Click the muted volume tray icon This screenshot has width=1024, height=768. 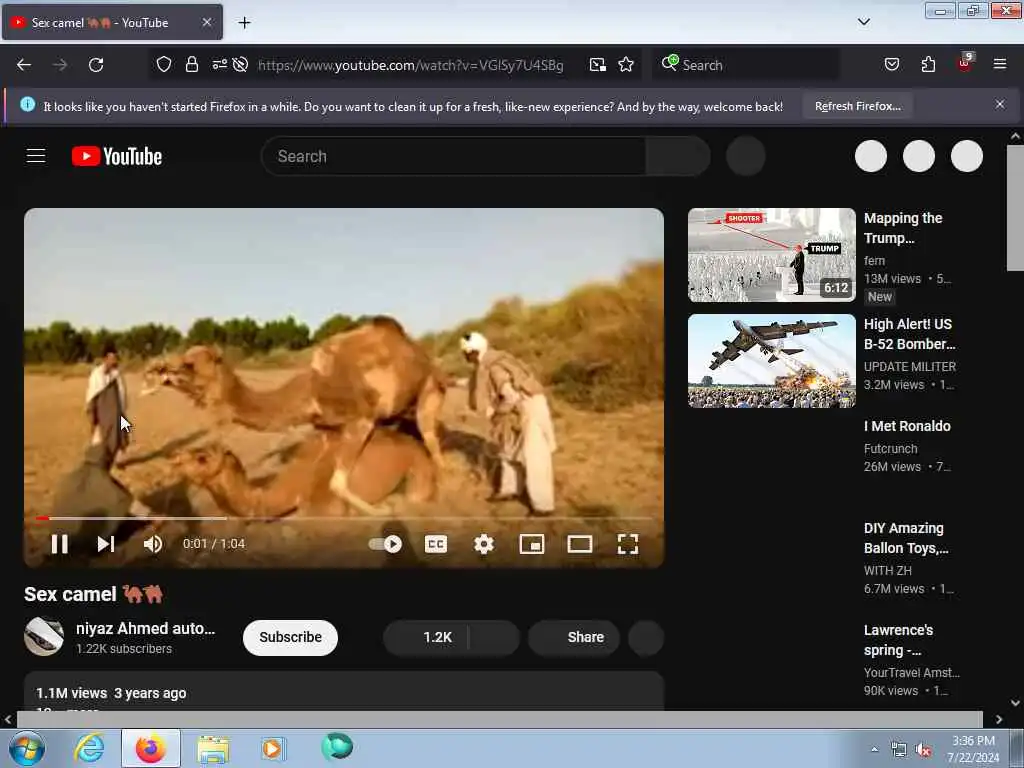[x=923, y=750]
